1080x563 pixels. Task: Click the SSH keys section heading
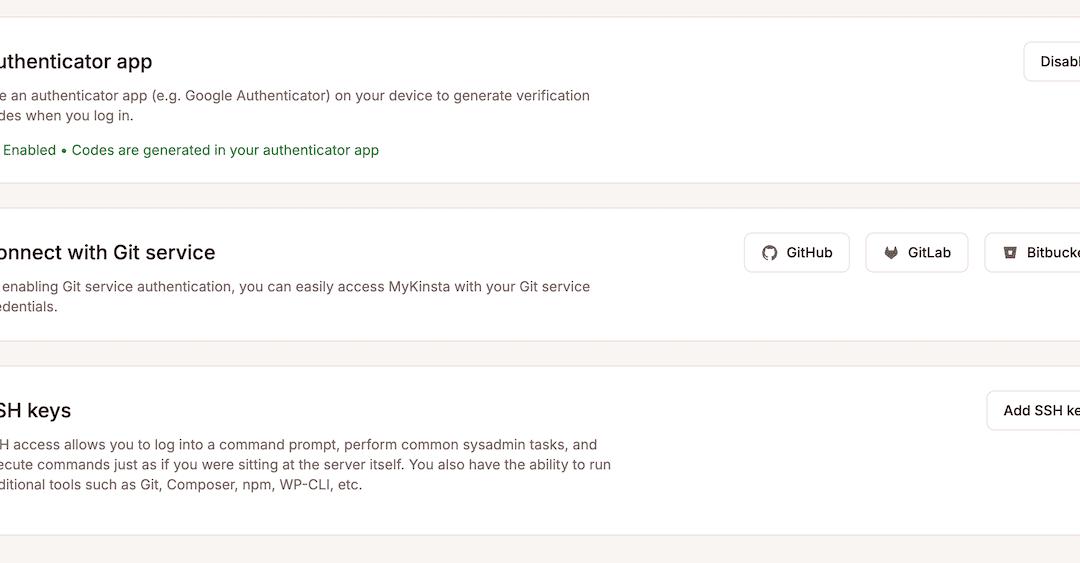point(36,411)
